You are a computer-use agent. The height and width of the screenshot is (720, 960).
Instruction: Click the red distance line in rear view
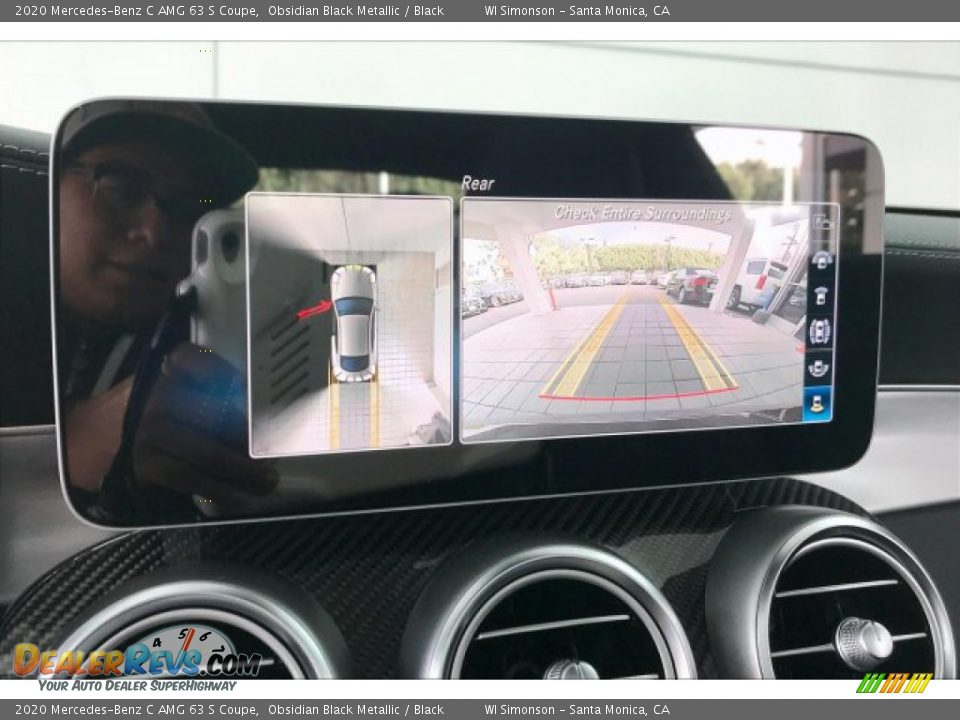point(638,397)
